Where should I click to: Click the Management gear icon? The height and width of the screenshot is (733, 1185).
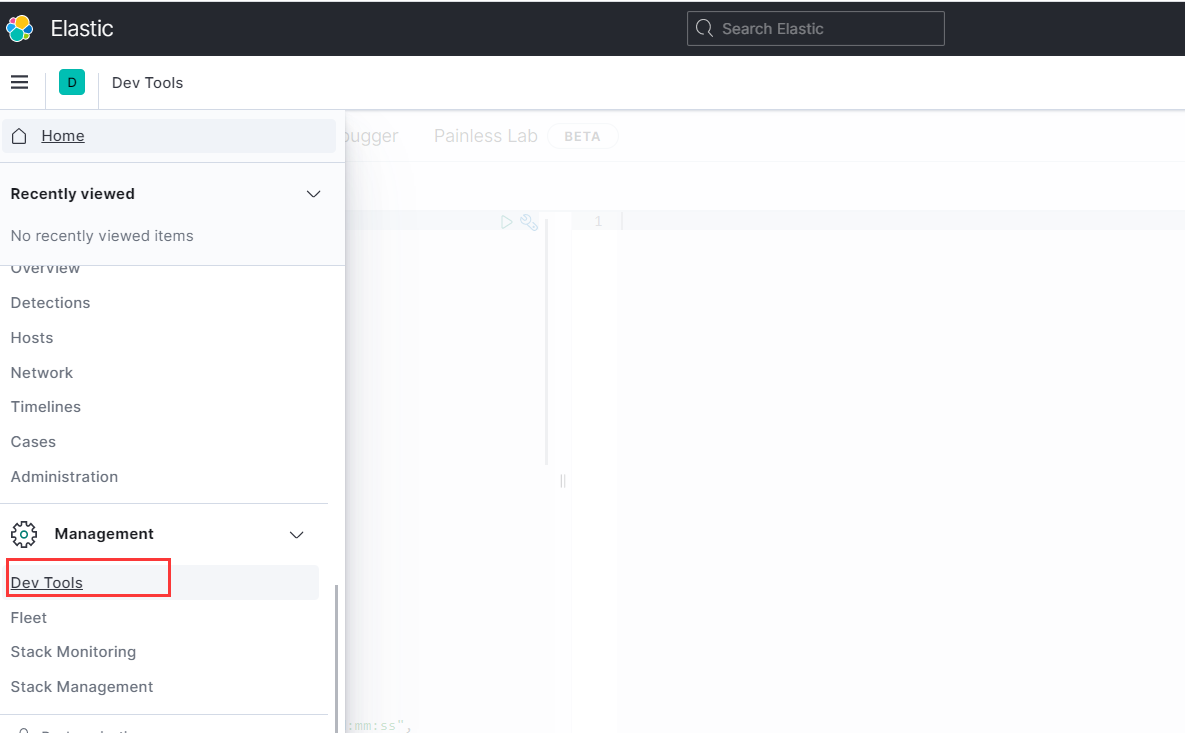(x=24, y=534)
